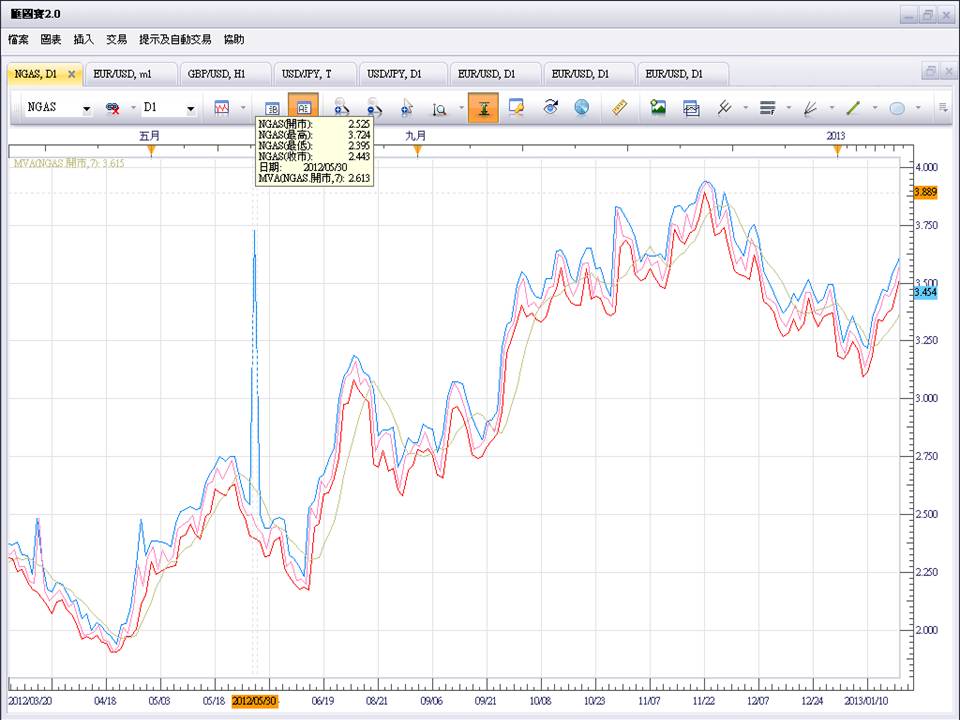The image size is (960, 720).
Task: Click the MVA(NGAS 開市,7) indicator label
Action: (69, 163)
